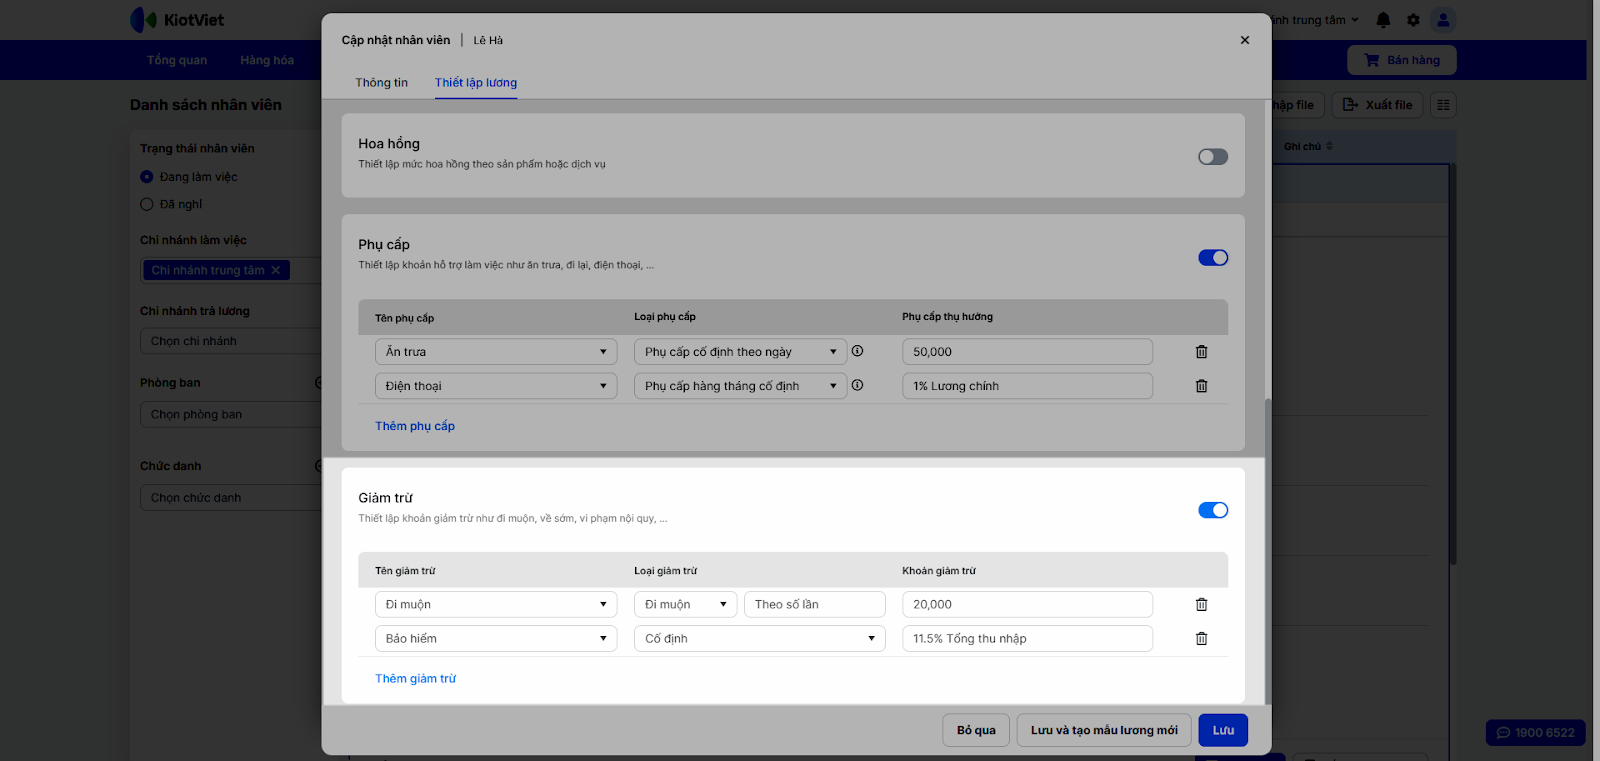Expand the Cố định deduction type dropdown

759,639
